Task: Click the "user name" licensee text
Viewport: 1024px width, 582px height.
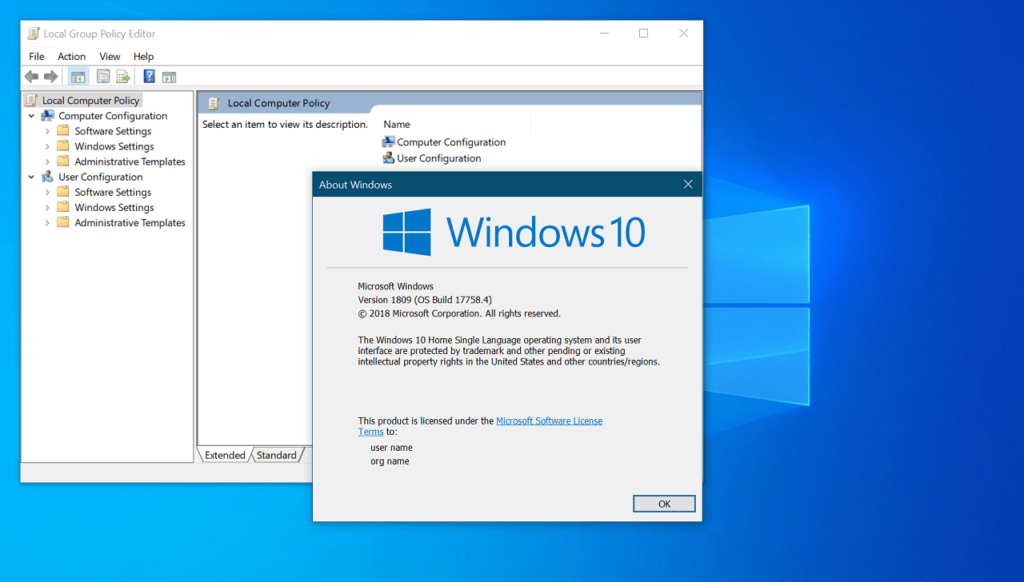Action: pos(391,447)
